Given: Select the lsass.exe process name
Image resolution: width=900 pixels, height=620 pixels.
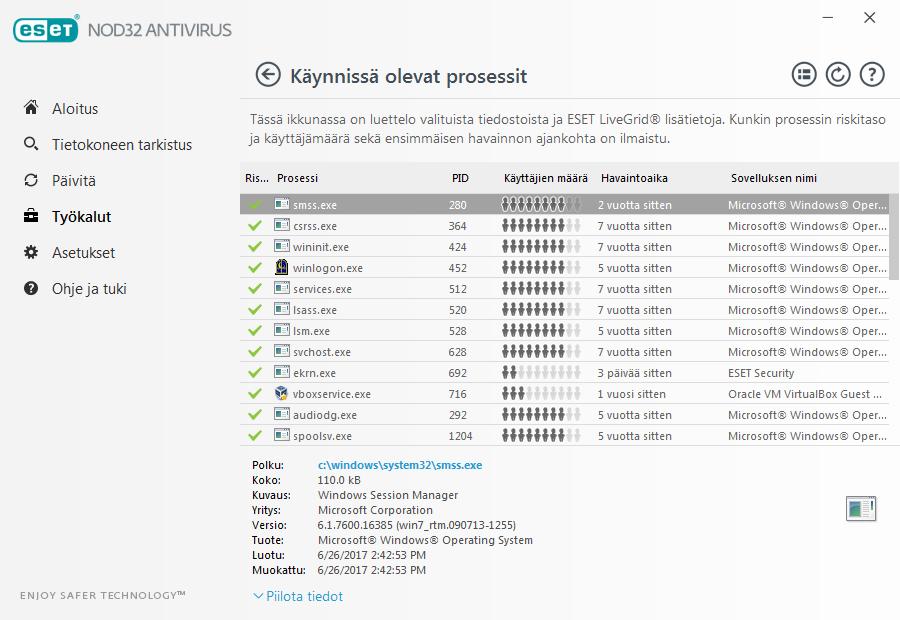Looking at the screenshot, I should tap(315, 310).
